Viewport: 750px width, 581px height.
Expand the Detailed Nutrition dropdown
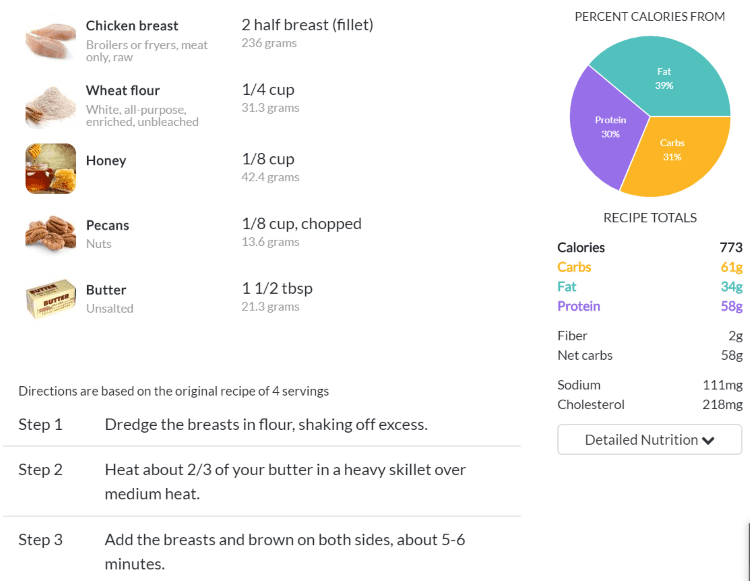(650, 439)
